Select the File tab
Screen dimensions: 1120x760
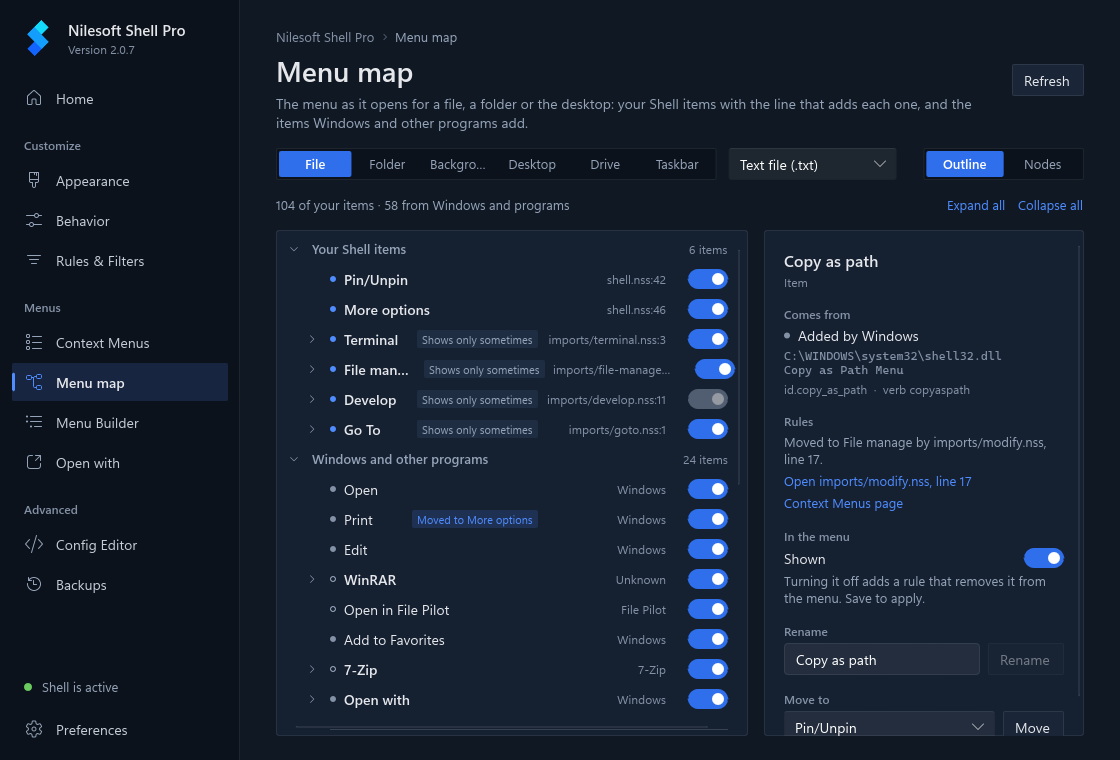(x=315, y=164)
